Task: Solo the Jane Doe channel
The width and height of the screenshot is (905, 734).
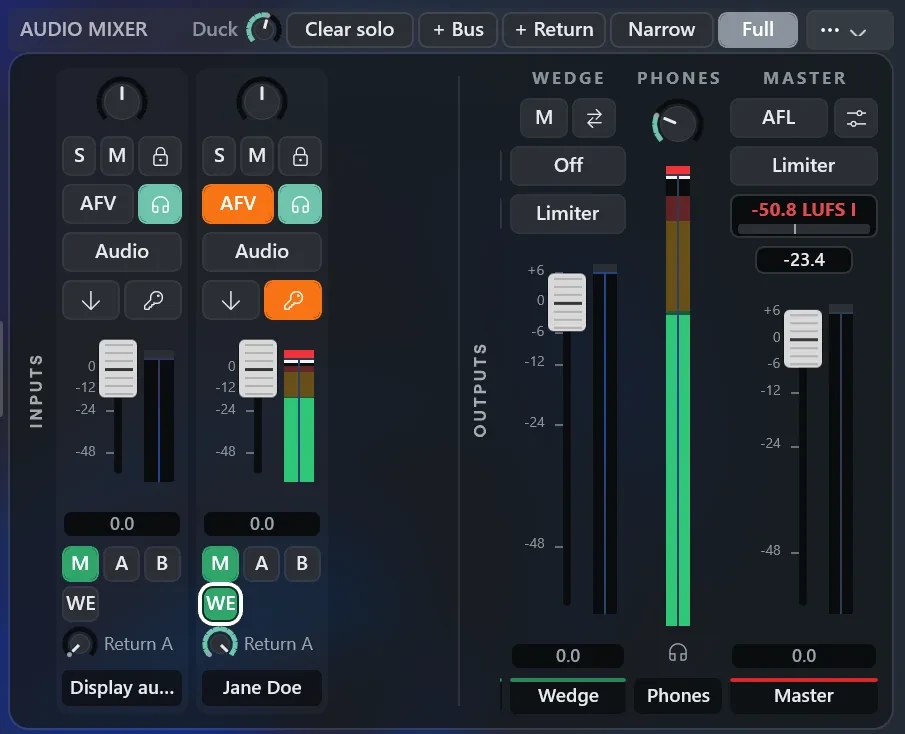Action: click(219, 156)
